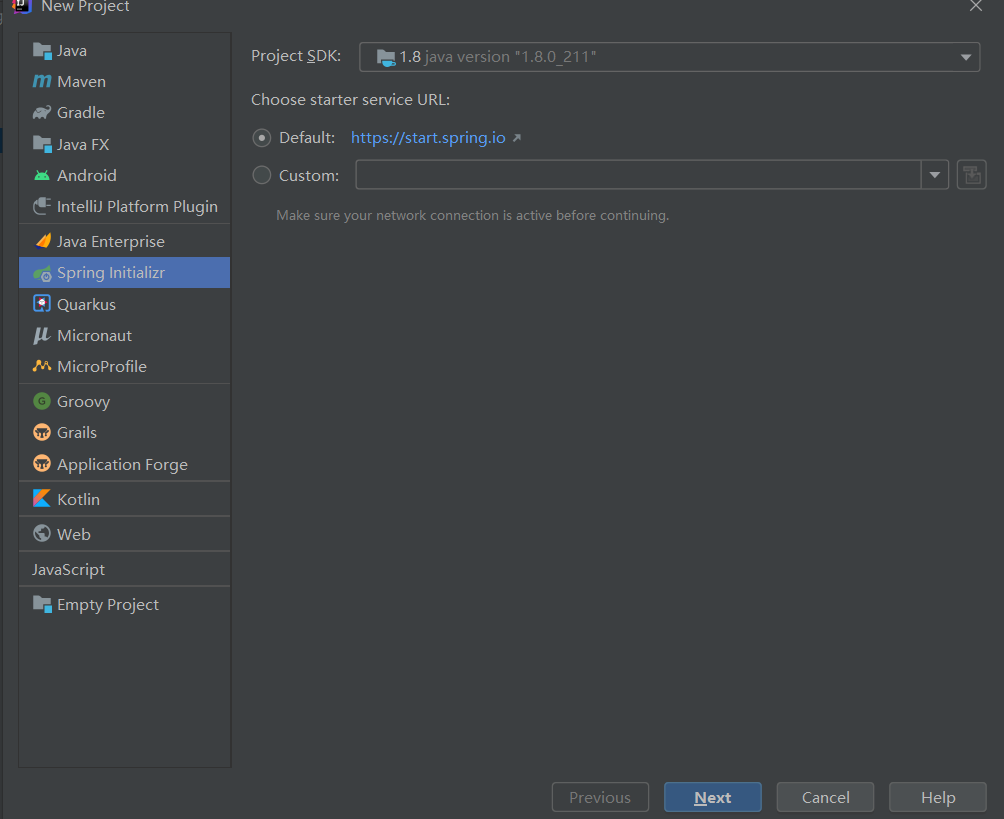The width and height of the screenshot is (1004, 819).
Task: Click the Android robot icon
Action: 41,176
